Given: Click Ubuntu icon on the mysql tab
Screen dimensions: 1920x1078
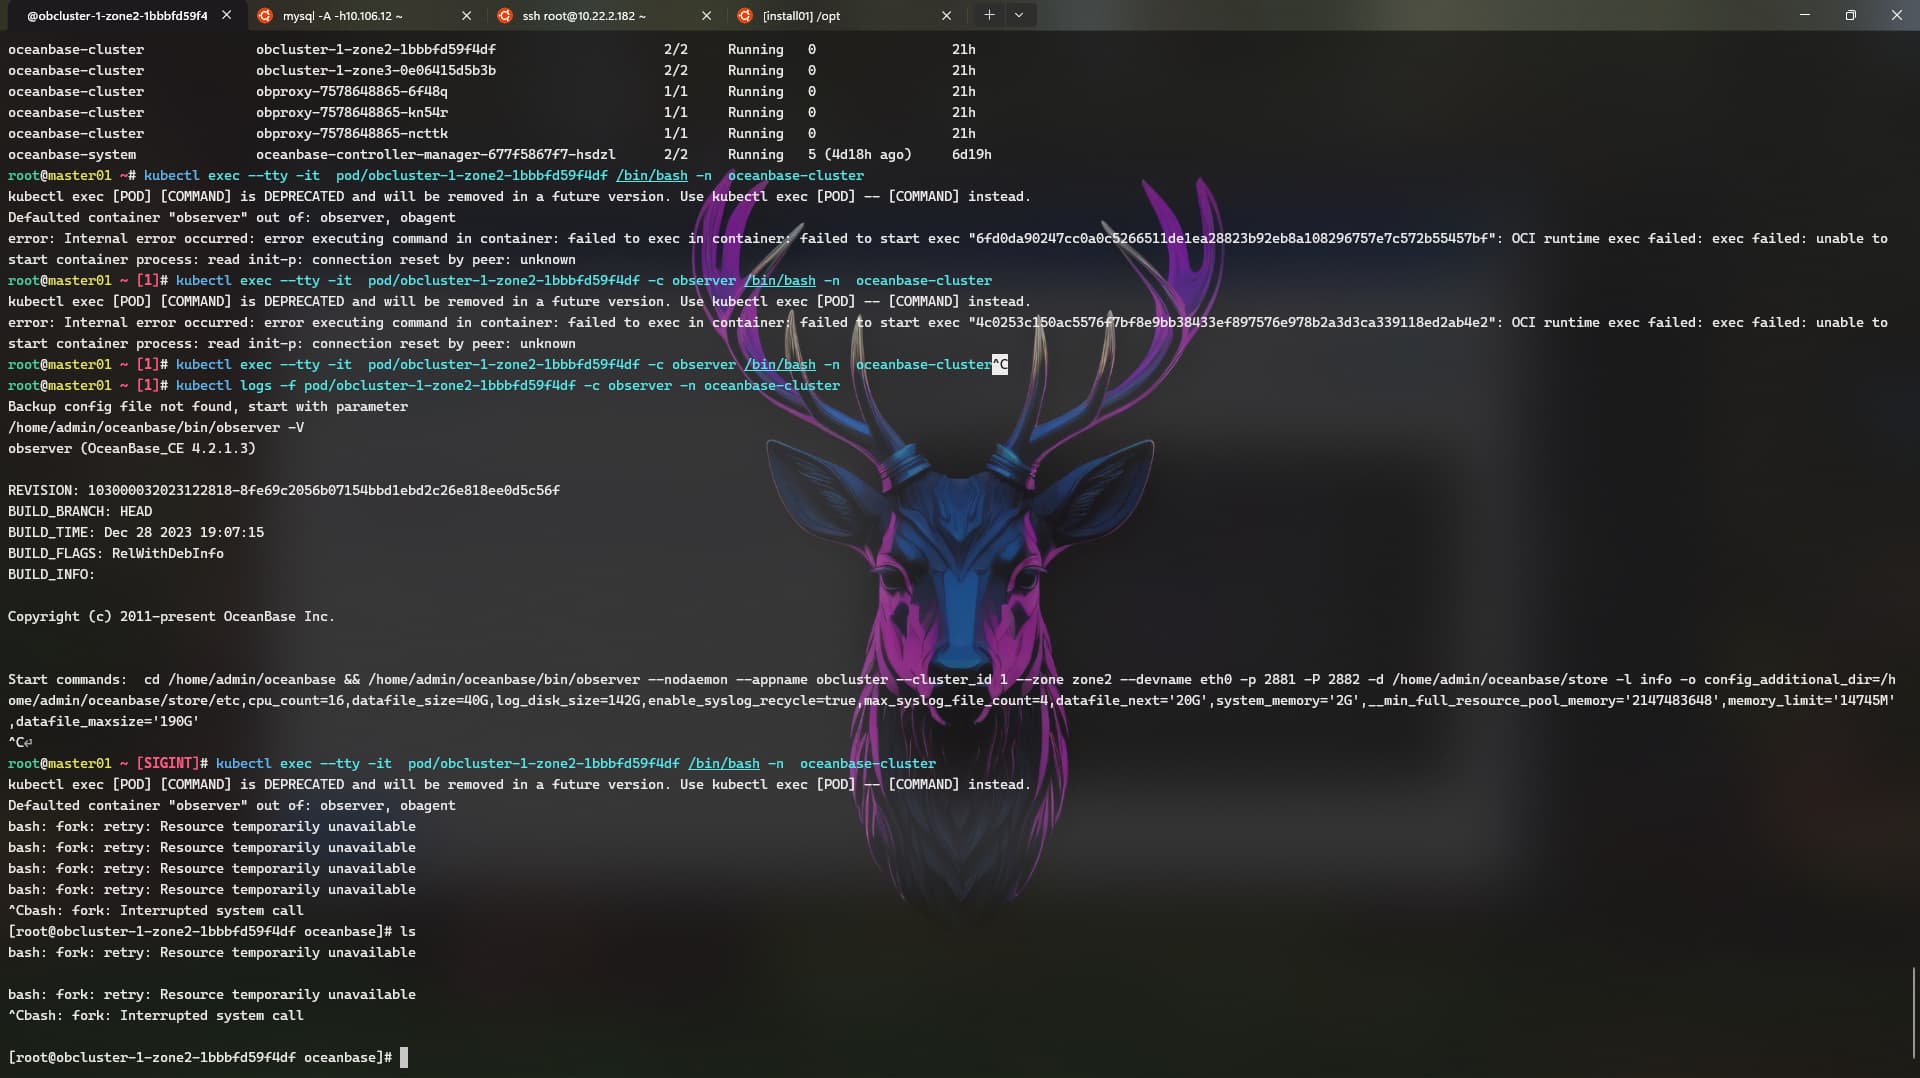Looking at the screenshot, I should 264,16.
